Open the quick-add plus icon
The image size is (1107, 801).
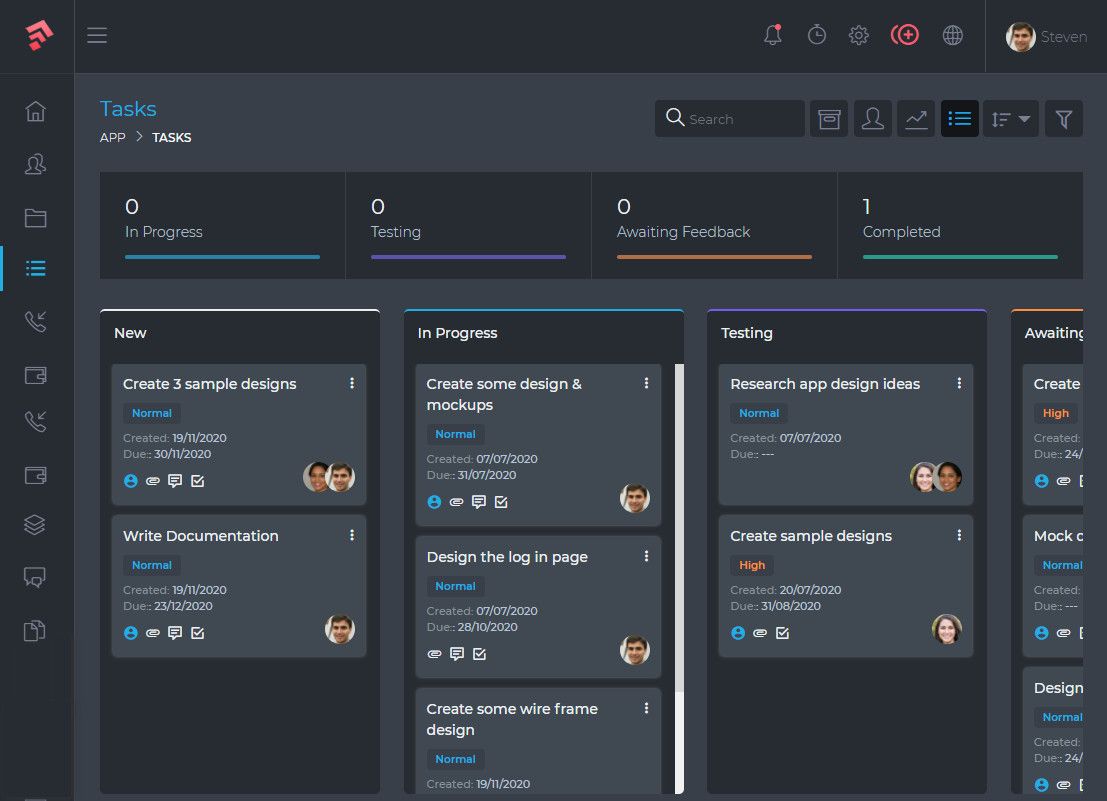click(x=905, y=34)
